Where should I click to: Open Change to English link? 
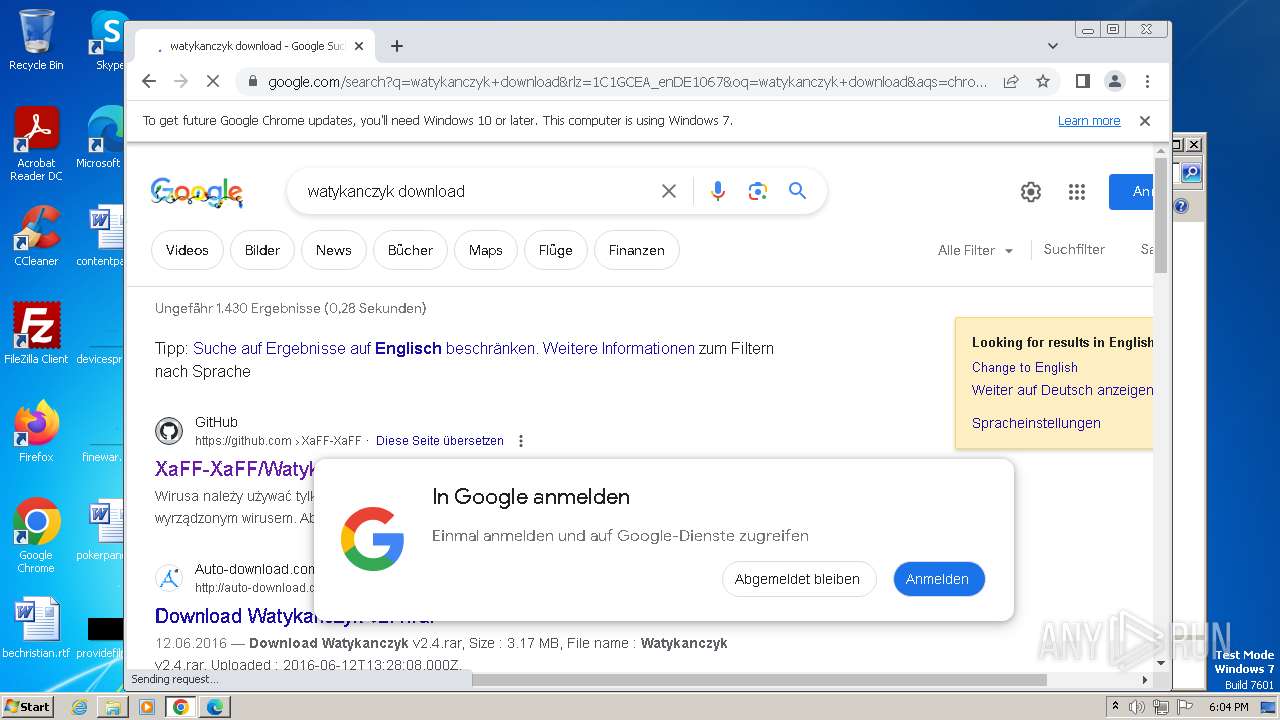tap(1024, 368)
